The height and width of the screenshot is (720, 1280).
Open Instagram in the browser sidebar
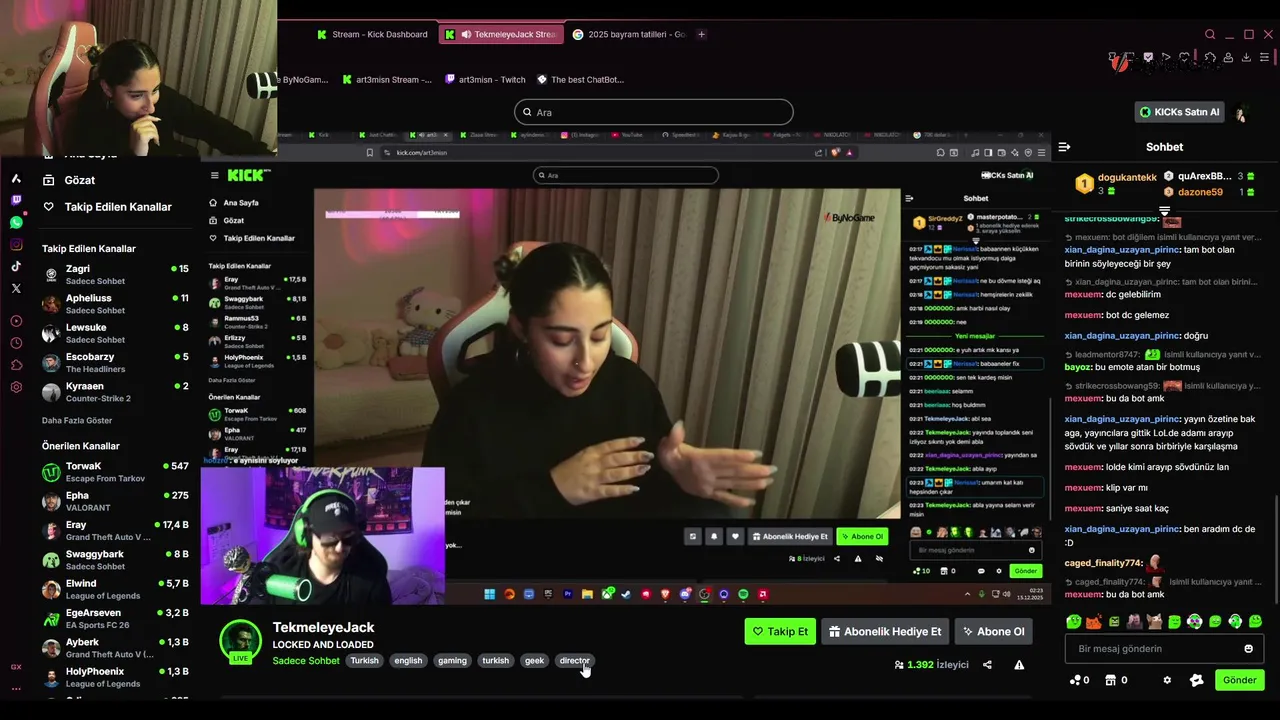click(16, 244)
